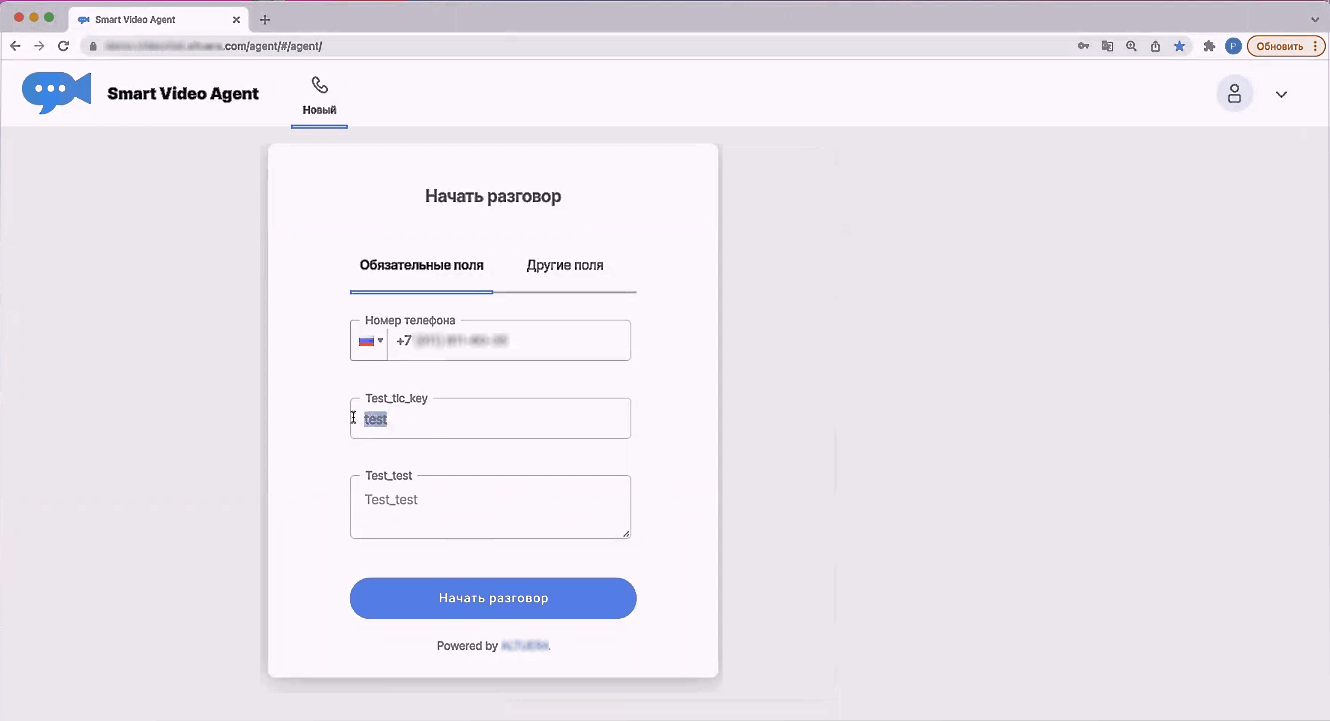Click the user profile avatar icon
Viewport: 1330px width, 721px height.
pyautogui.click(x=1234, y=94)
